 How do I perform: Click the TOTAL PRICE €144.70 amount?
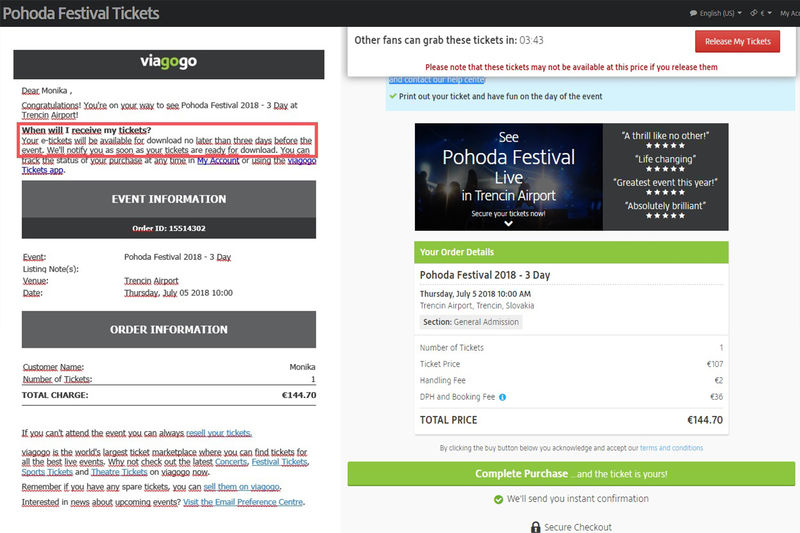705,420
